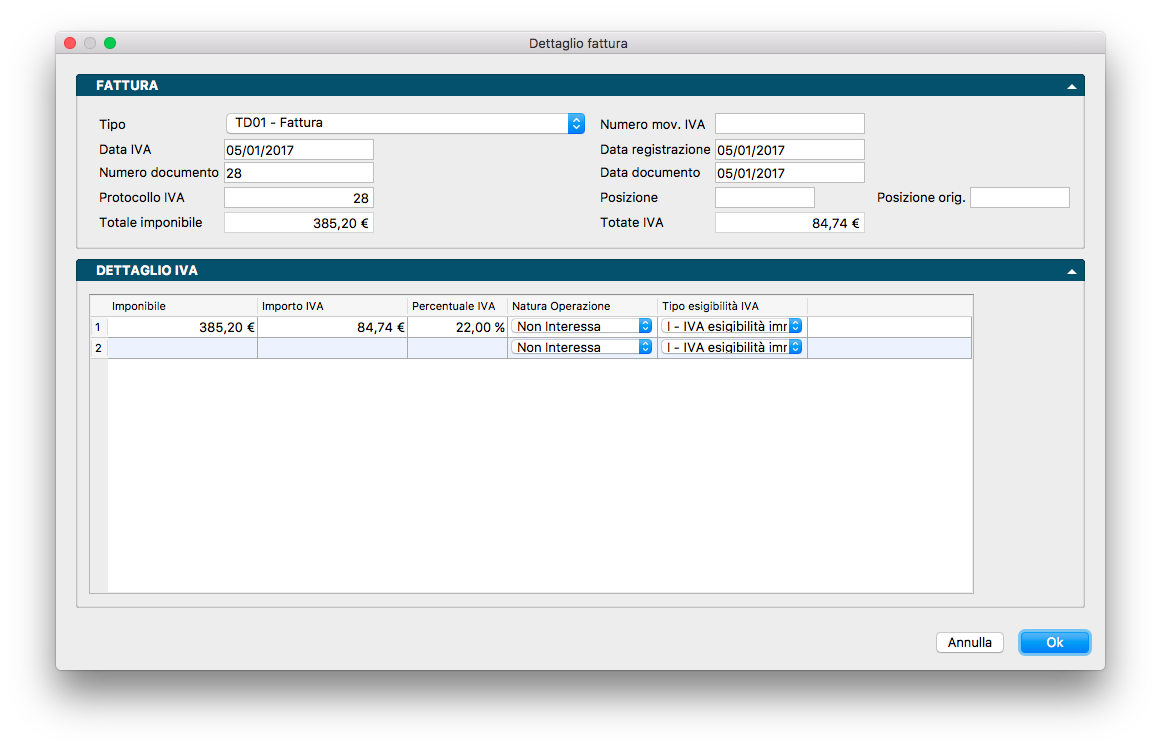Collapse the DETTAGLIO IVA section triangle
The image size is (1161, 750).
coord(1071,272)
